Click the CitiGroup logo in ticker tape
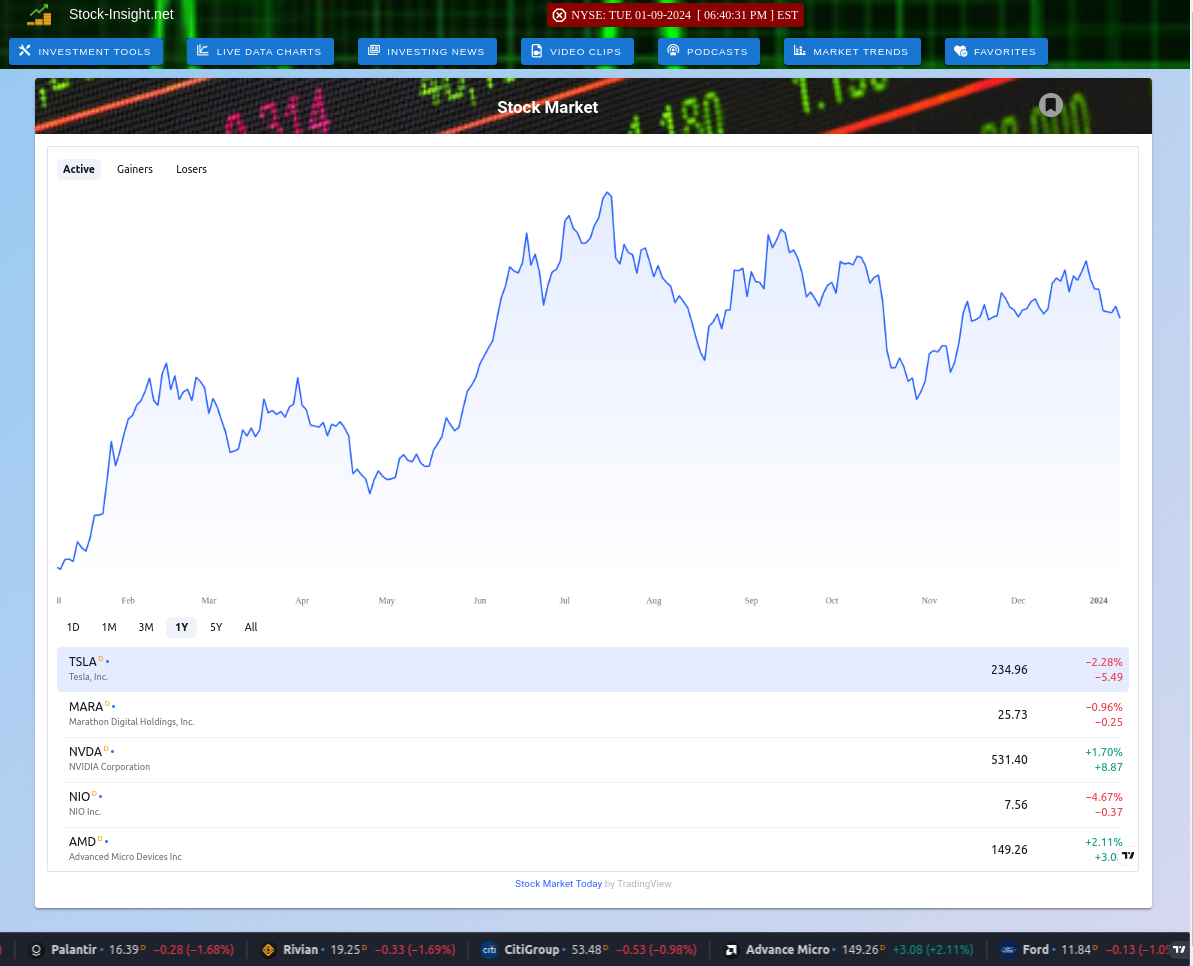Viewport: 1193px width, 966px height. click(x=489, y=950)
